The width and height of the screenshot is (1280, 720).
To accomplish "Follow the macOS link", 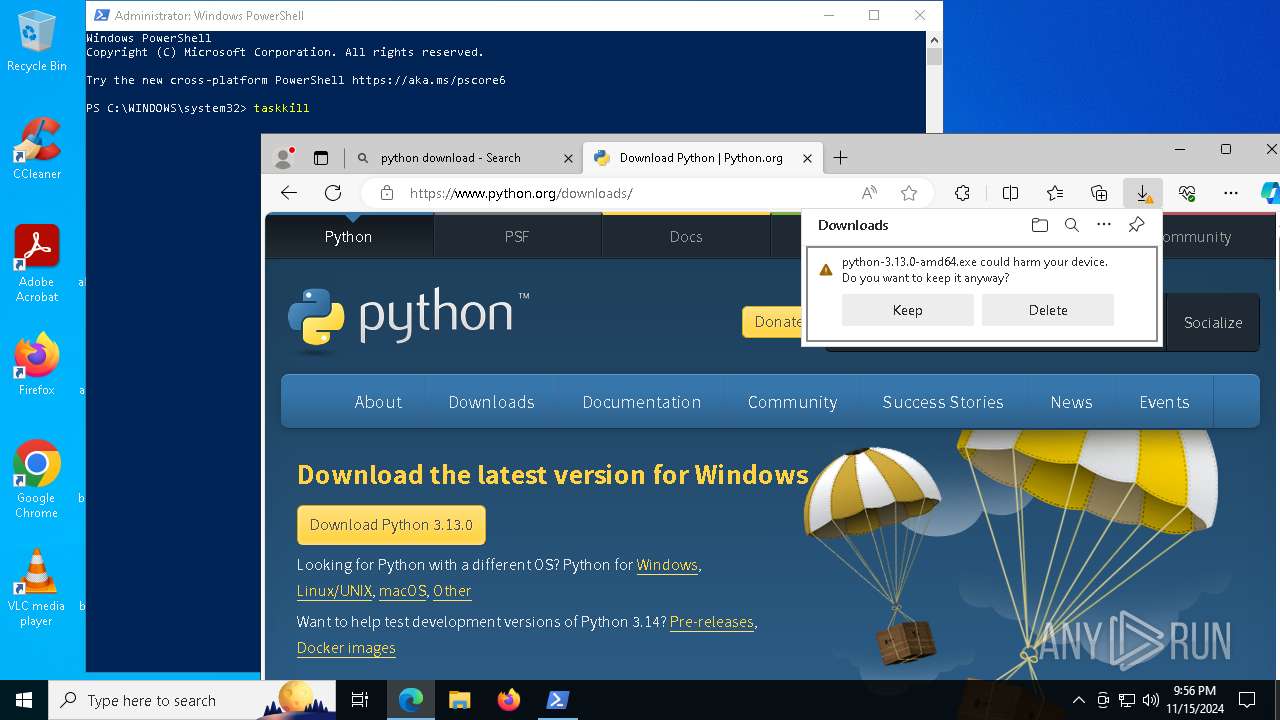I will point(403,591).
